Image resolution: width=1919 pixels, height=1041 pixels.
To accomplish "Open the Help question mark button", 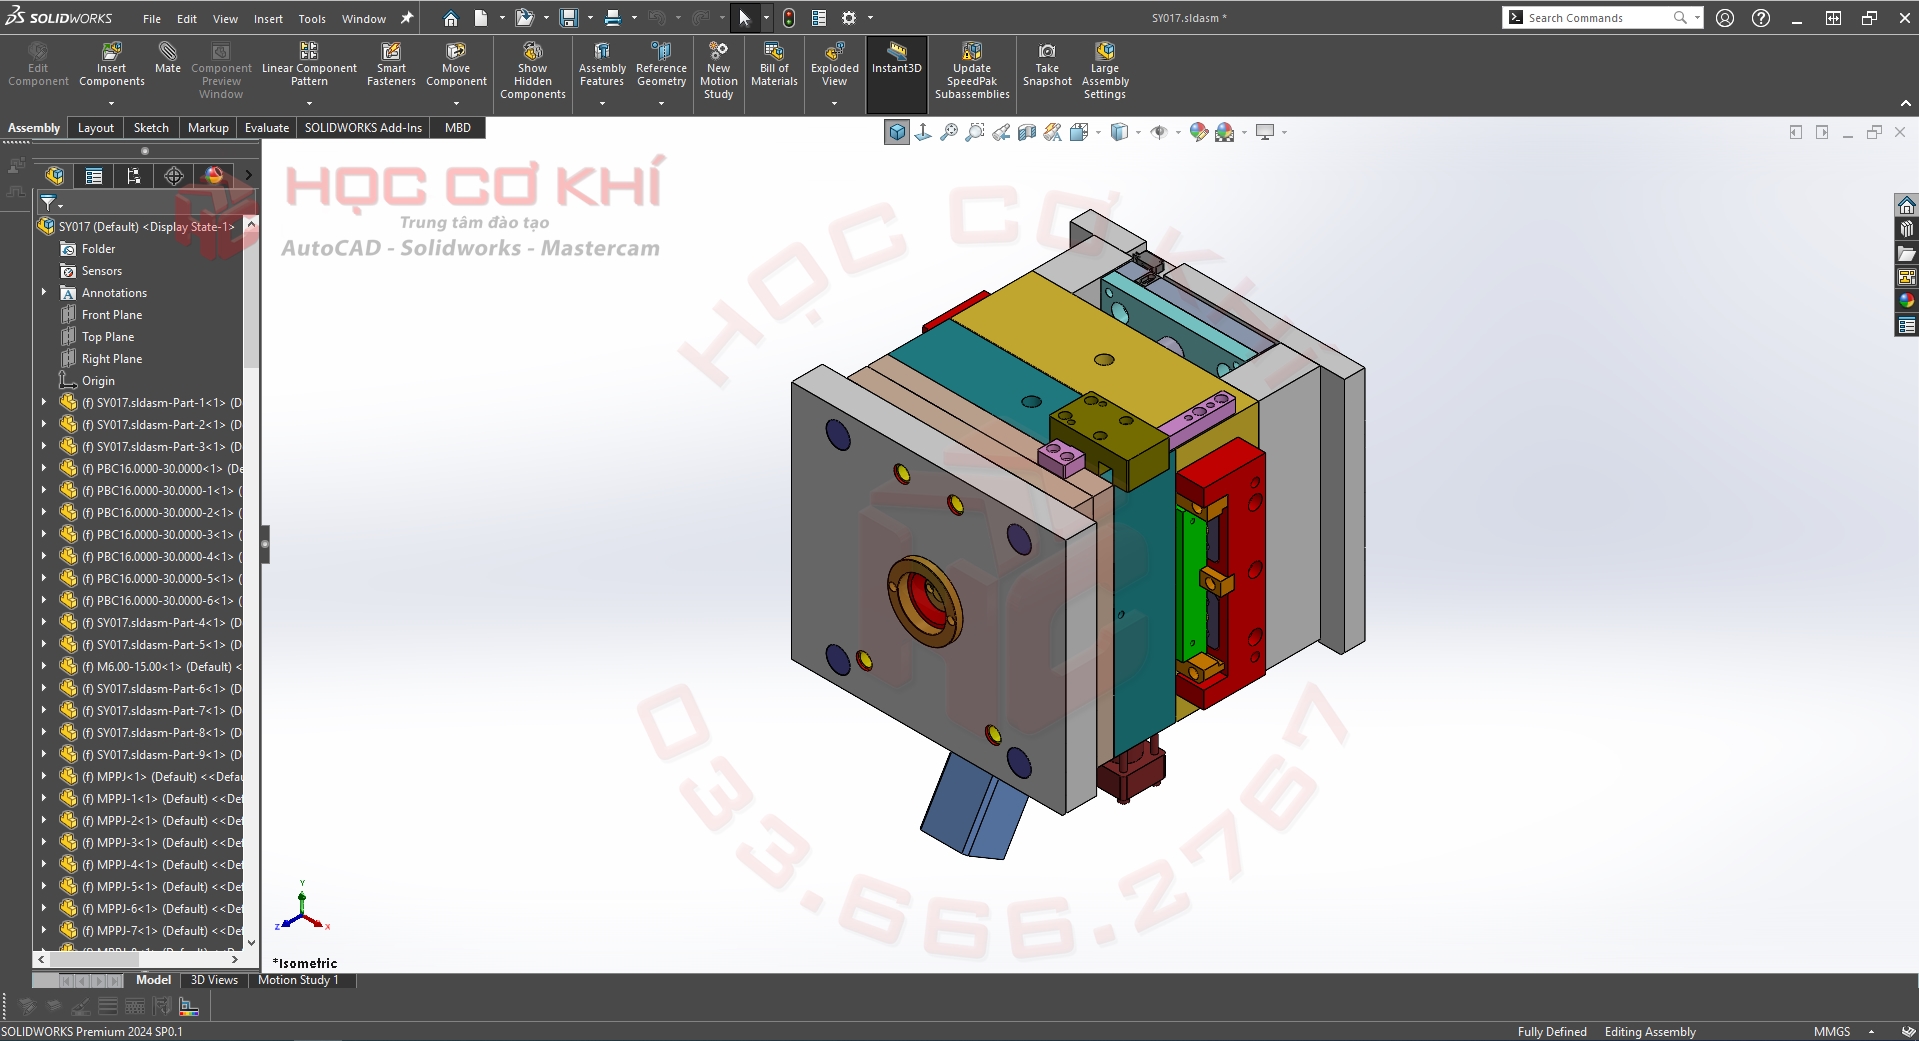I will pos(1761,18).
